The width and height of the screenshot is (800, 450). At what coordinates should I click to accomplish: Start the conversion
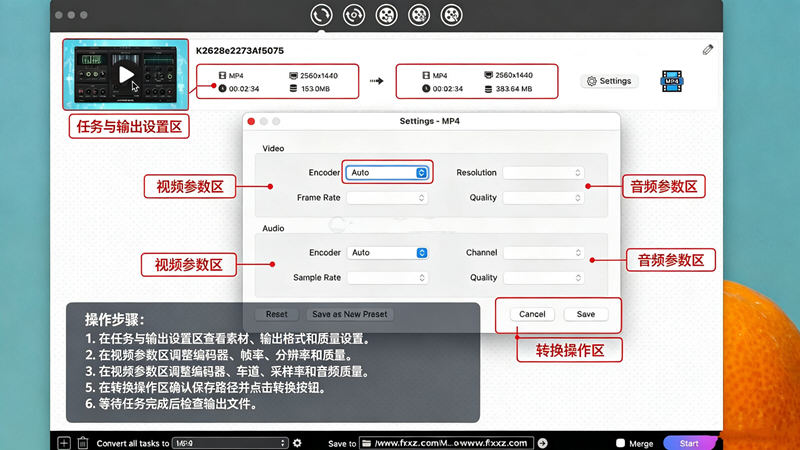(689, 443)
